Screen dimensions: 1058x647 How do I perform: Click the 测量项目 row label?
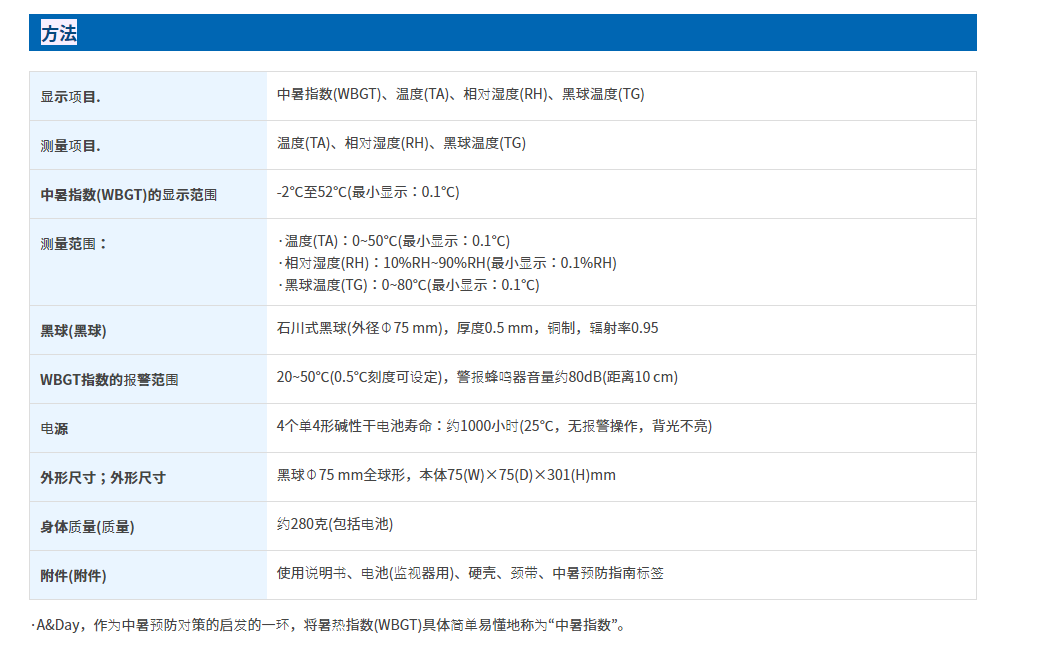pos(70,146)
